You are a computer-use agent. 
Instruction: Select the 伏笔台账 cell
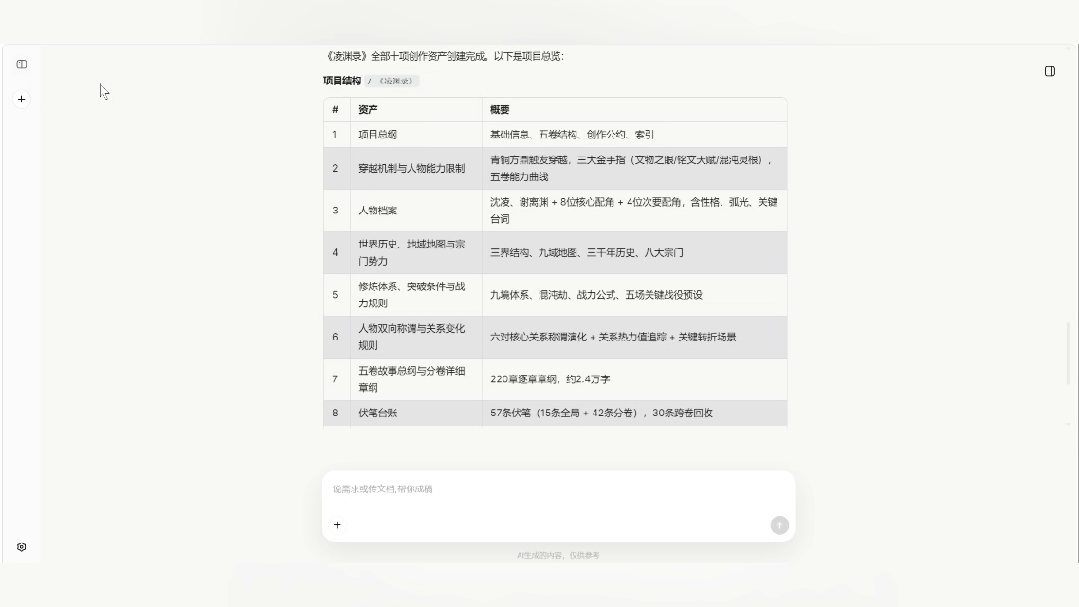(x=416, y=413)
